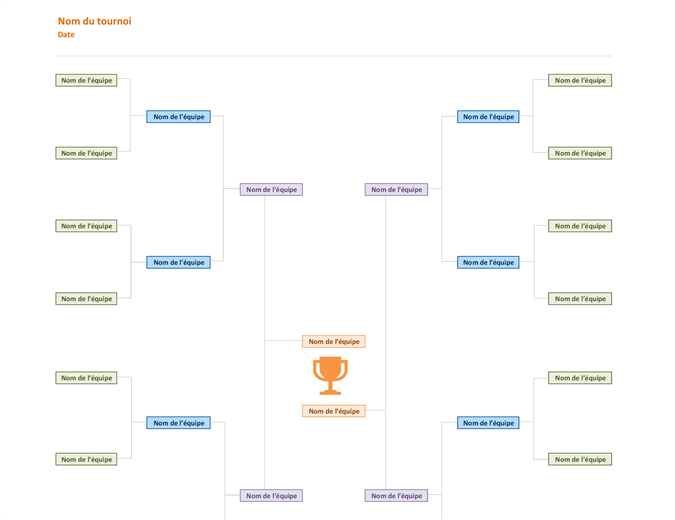Select the top-left green team box

point(86,80)
